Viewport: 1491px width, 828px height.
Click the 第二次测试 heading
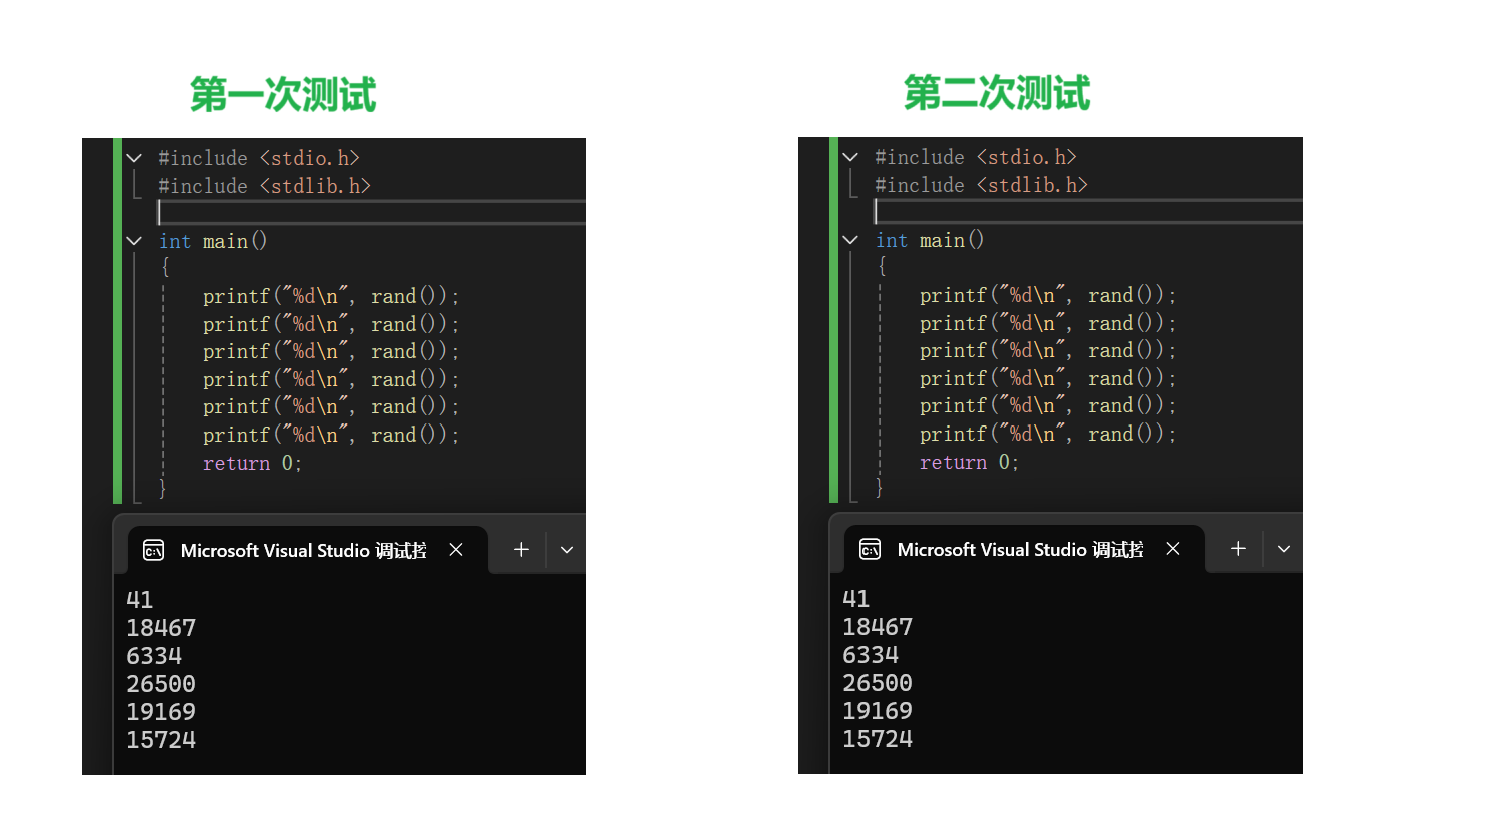tap(997, 93)
